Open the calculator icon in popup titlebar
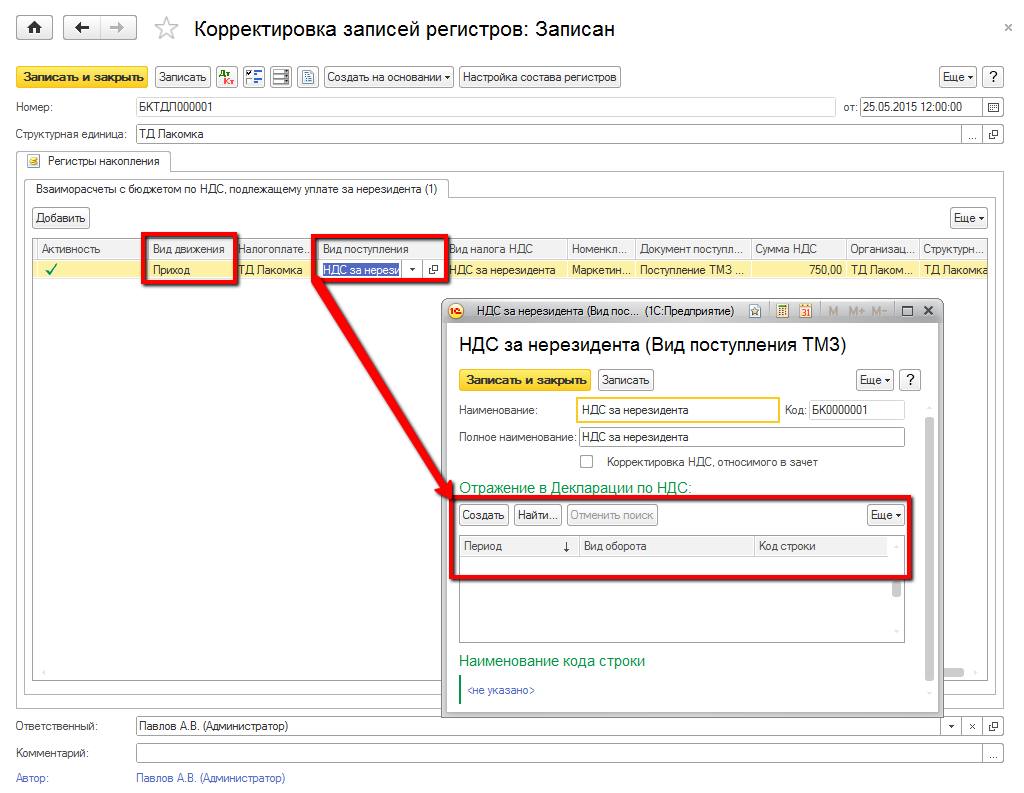This screenshot has height=793, width=1024. point(782,311)
